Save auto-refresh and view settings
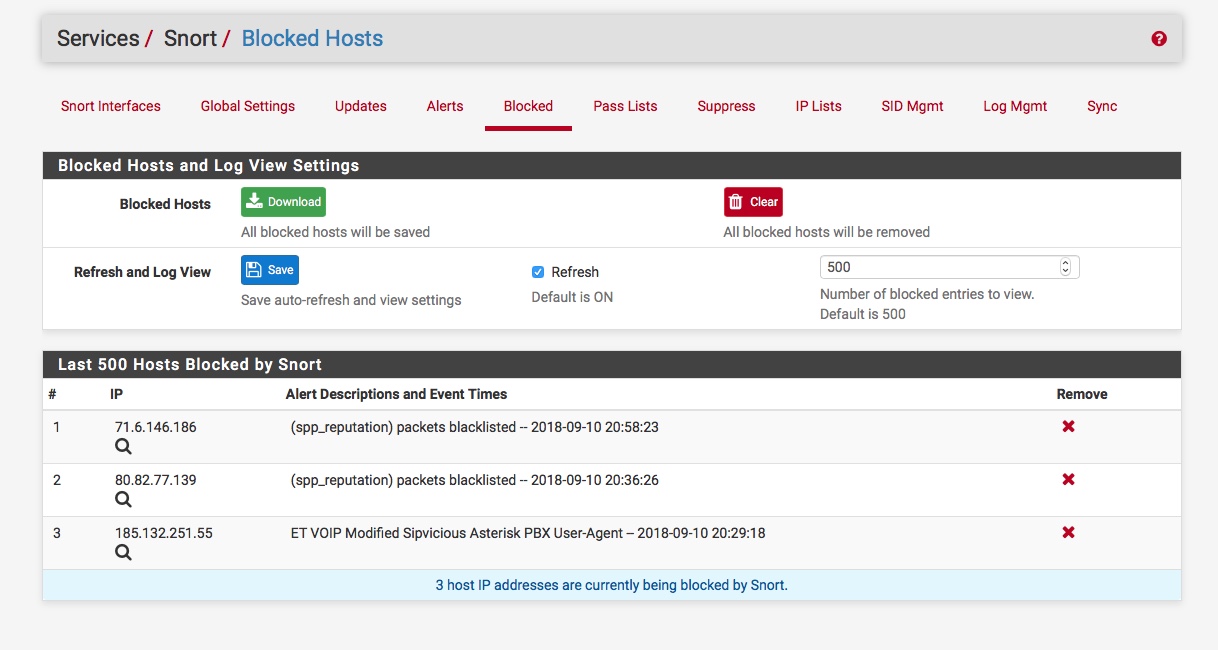The image size is (1218, 650). pos(270,270)
